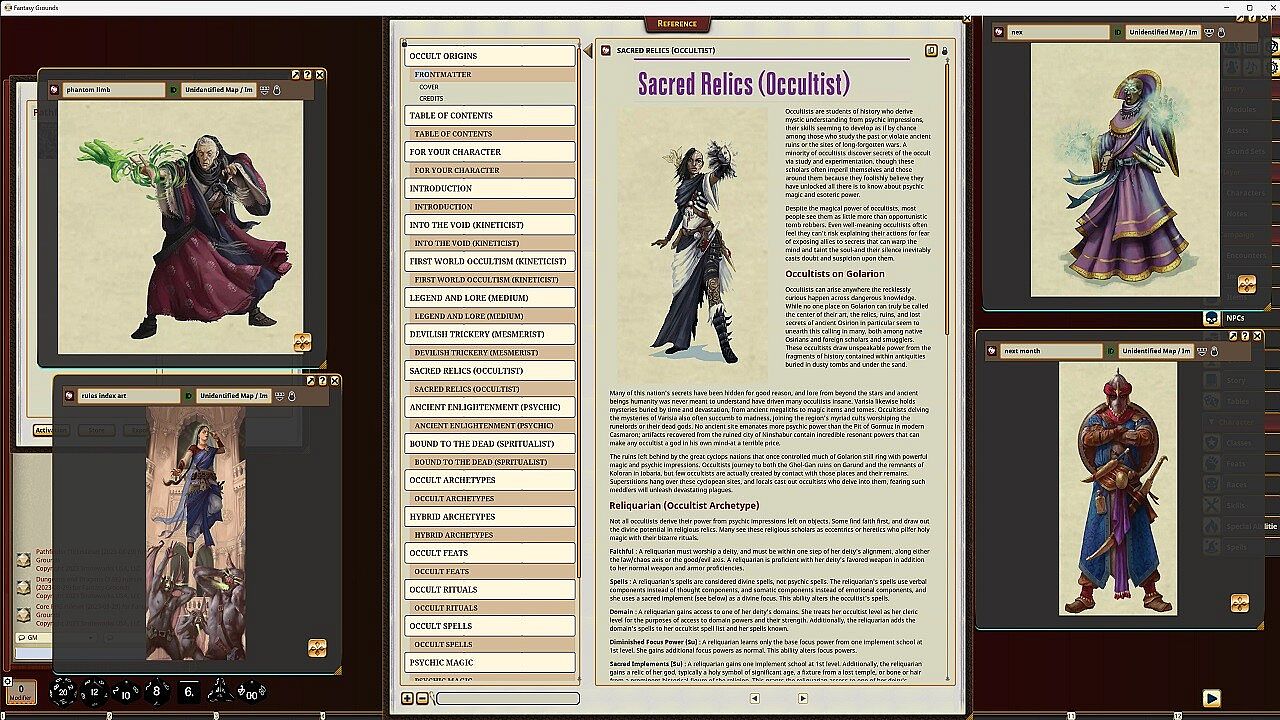Click the play arrow button at bottom right
This screenshot has width=1280, height=720.
pyautogui.click(x=1211, y=698)
